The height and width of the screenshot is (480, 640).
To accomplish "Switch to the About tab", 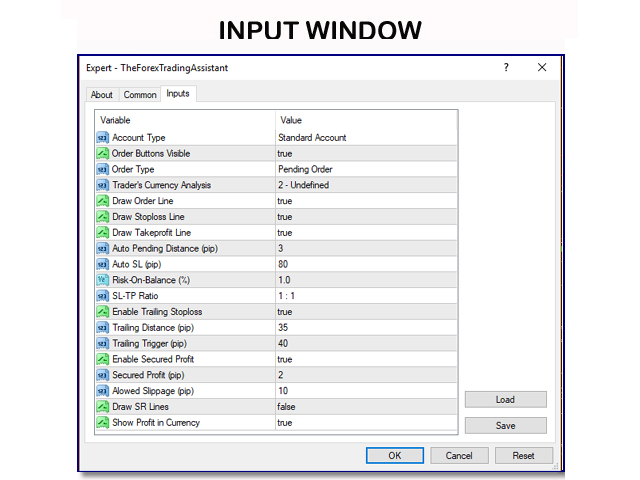I will pyautogui.click(x=102, y=95).
